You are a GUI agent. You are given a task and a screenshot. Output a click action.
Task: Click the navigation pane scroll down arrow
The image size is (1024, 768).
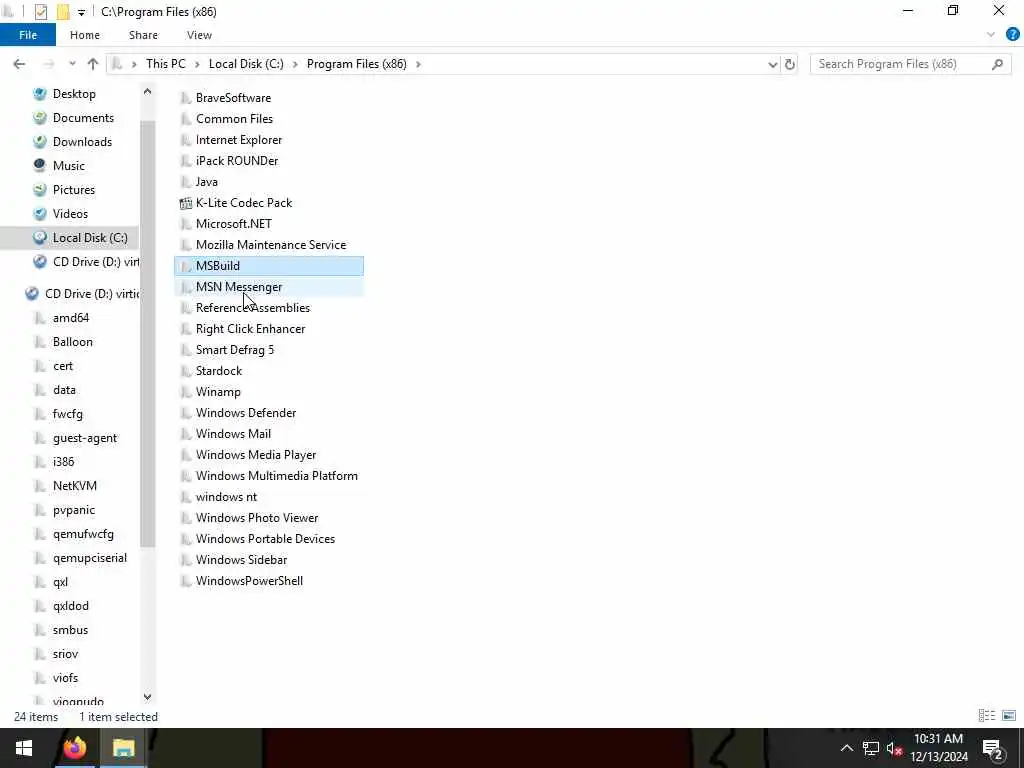click(x=148, y=697)
